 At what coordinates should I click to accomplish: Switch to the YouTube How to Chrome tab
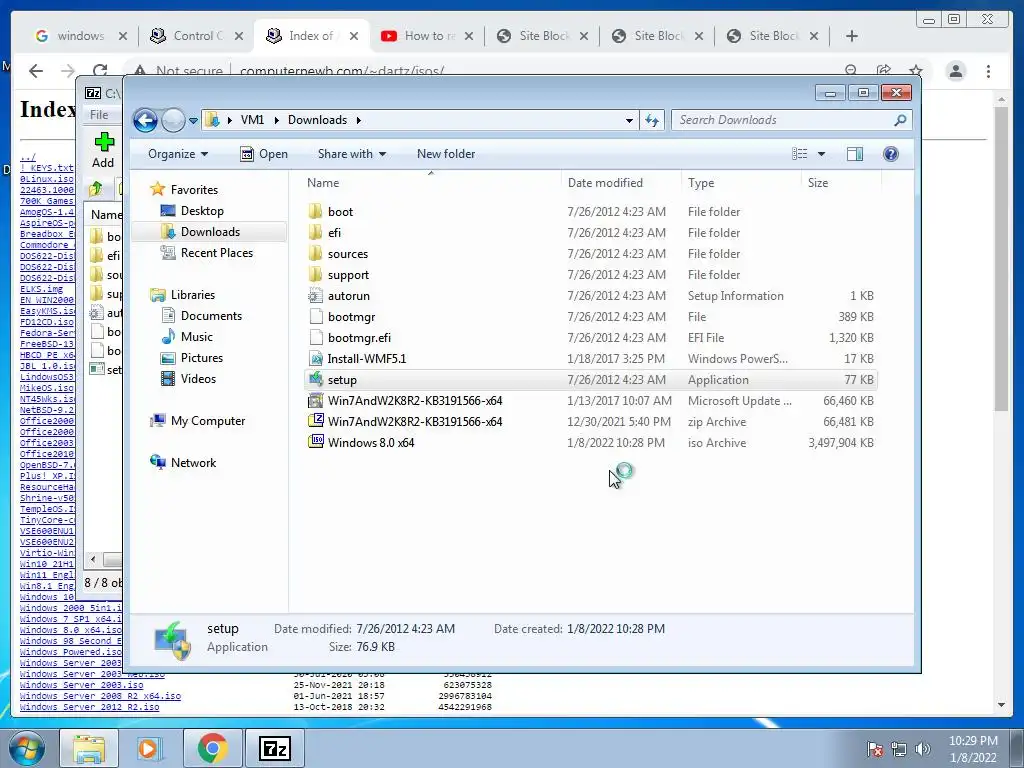[427, 36]
